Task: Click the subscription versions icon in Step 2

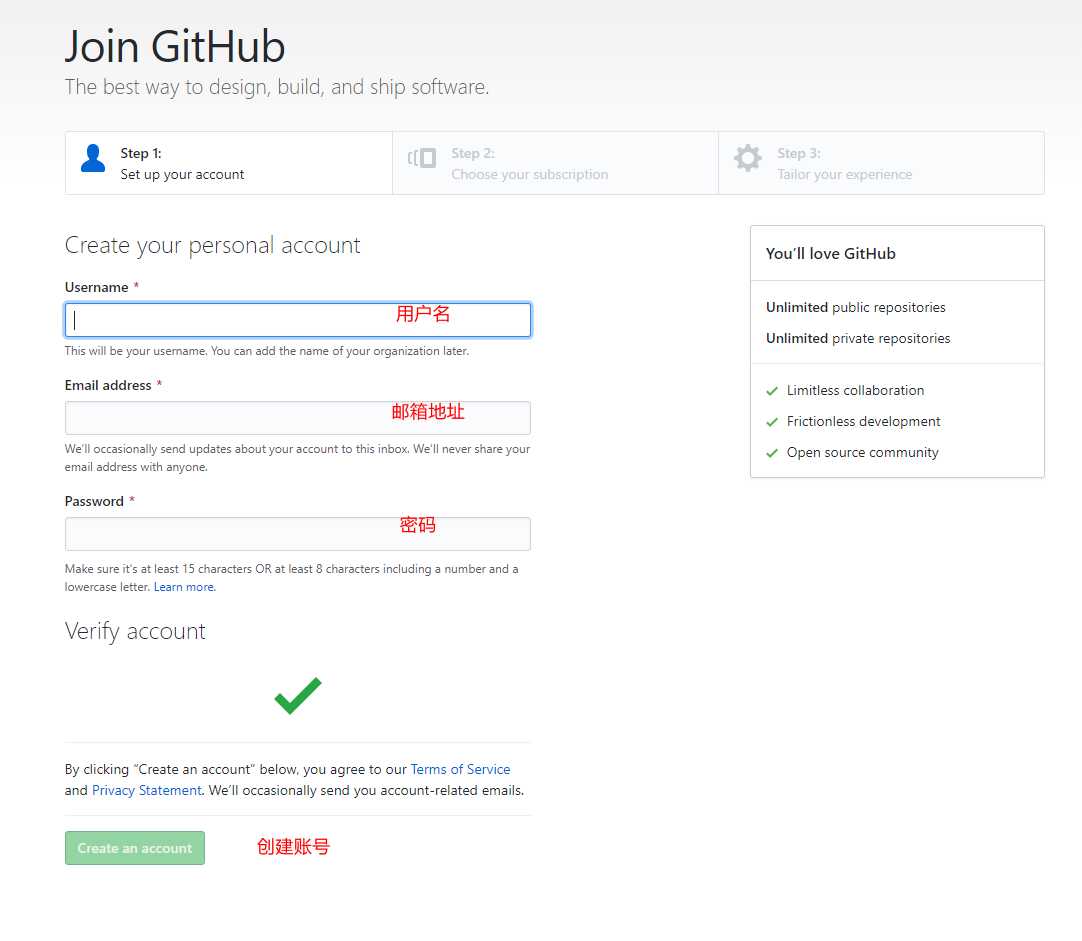Action: pyautogui.click(x=422, y=158)
